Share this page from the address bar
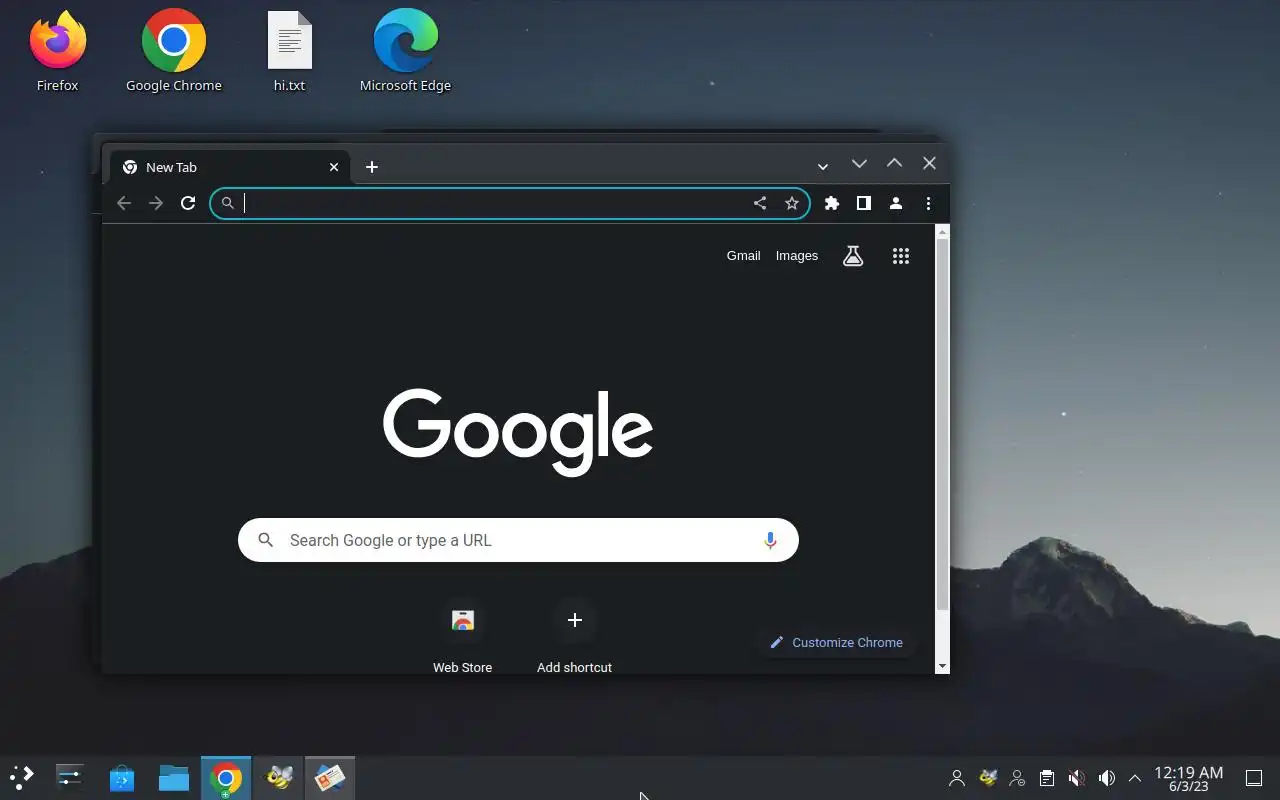Screen dimensions: 1280x800 [760, 203]
